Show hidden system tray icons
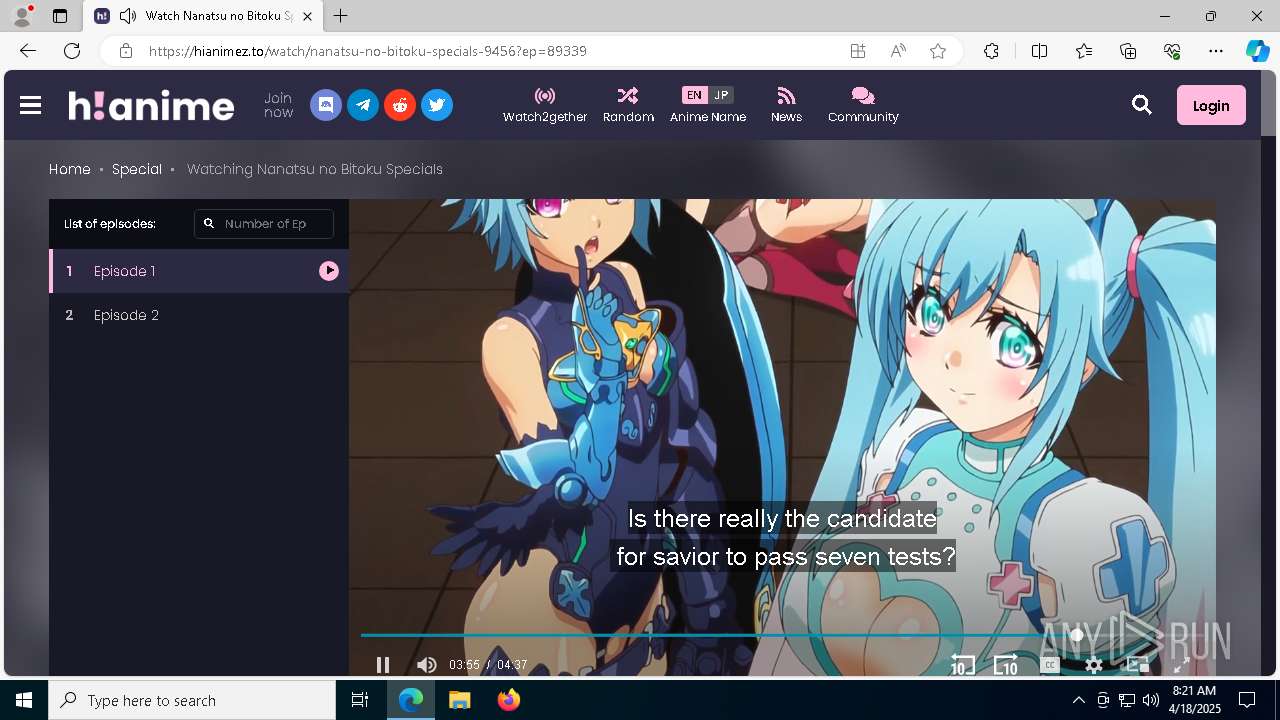This screenshot has width=1280, height=720. click(x=1078, y=700)
